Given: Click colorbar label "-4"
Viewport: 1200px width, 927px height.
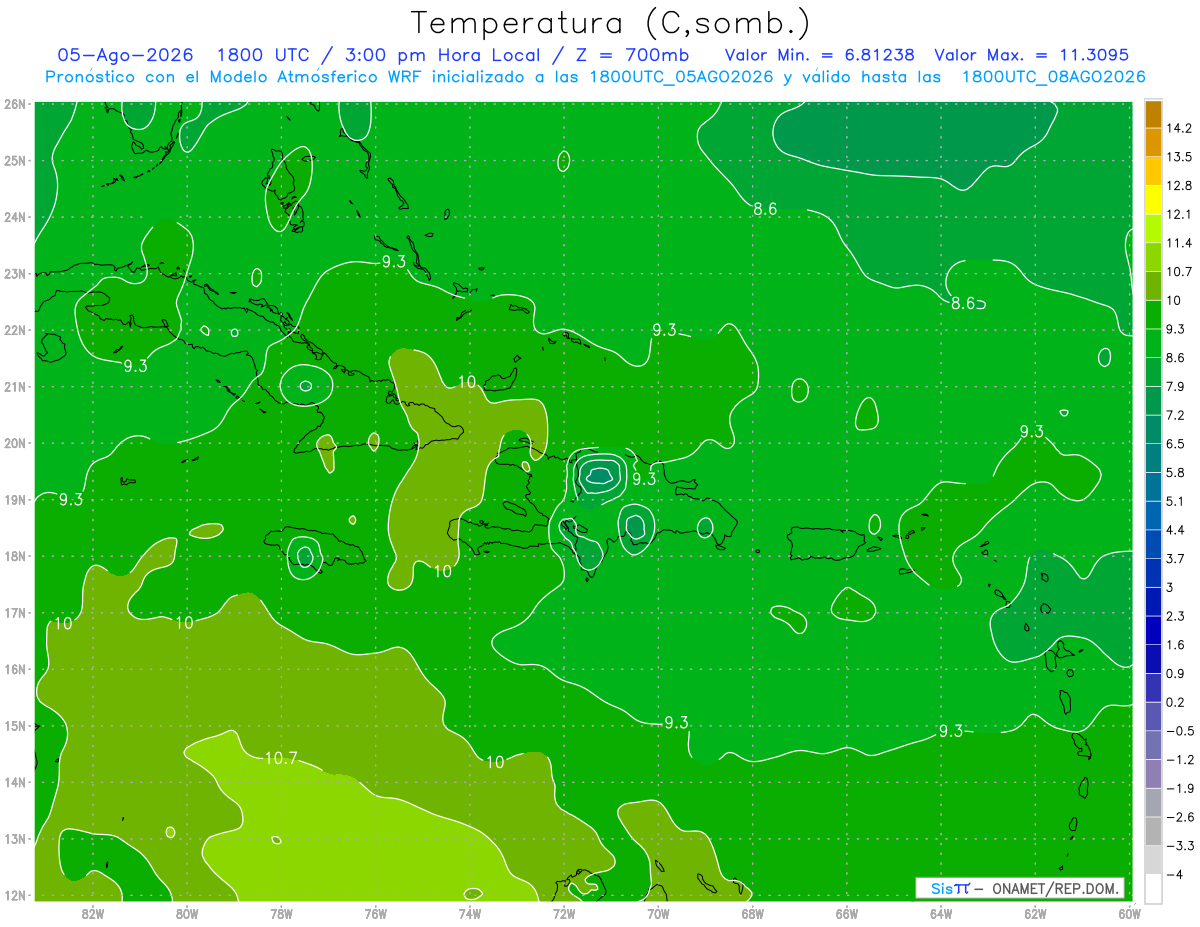Looking at the screenshot, I should 1174,874.
